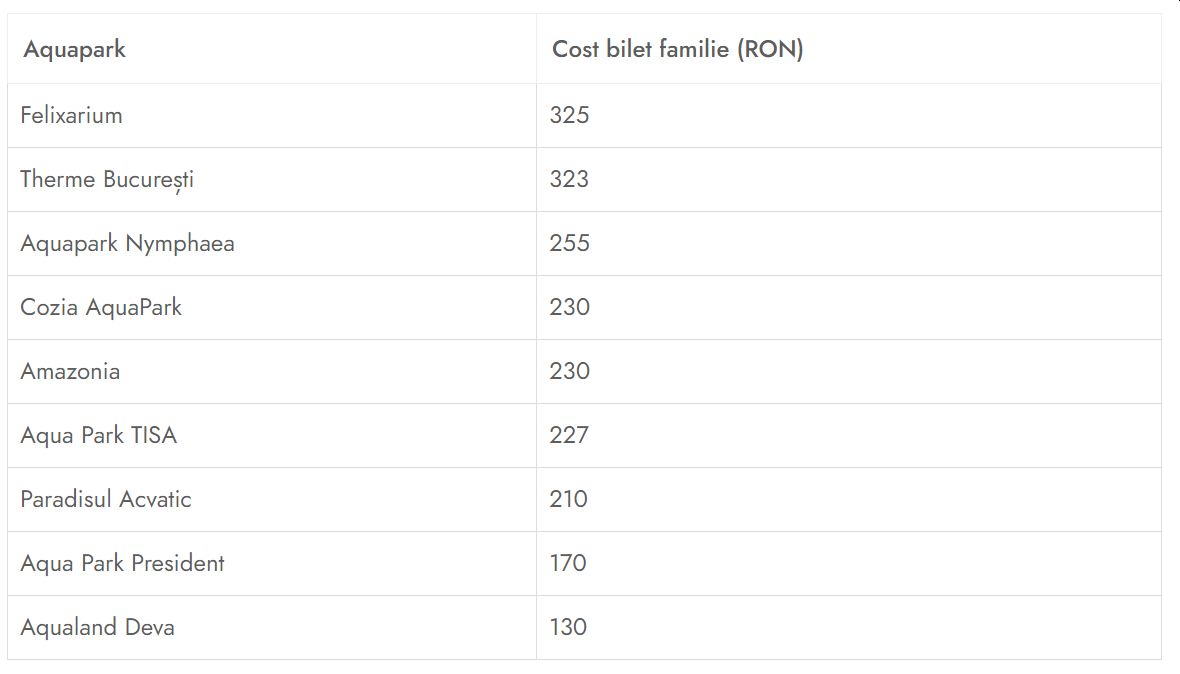Select the 323 cost value
The image size is (1180, 674).
570,179
